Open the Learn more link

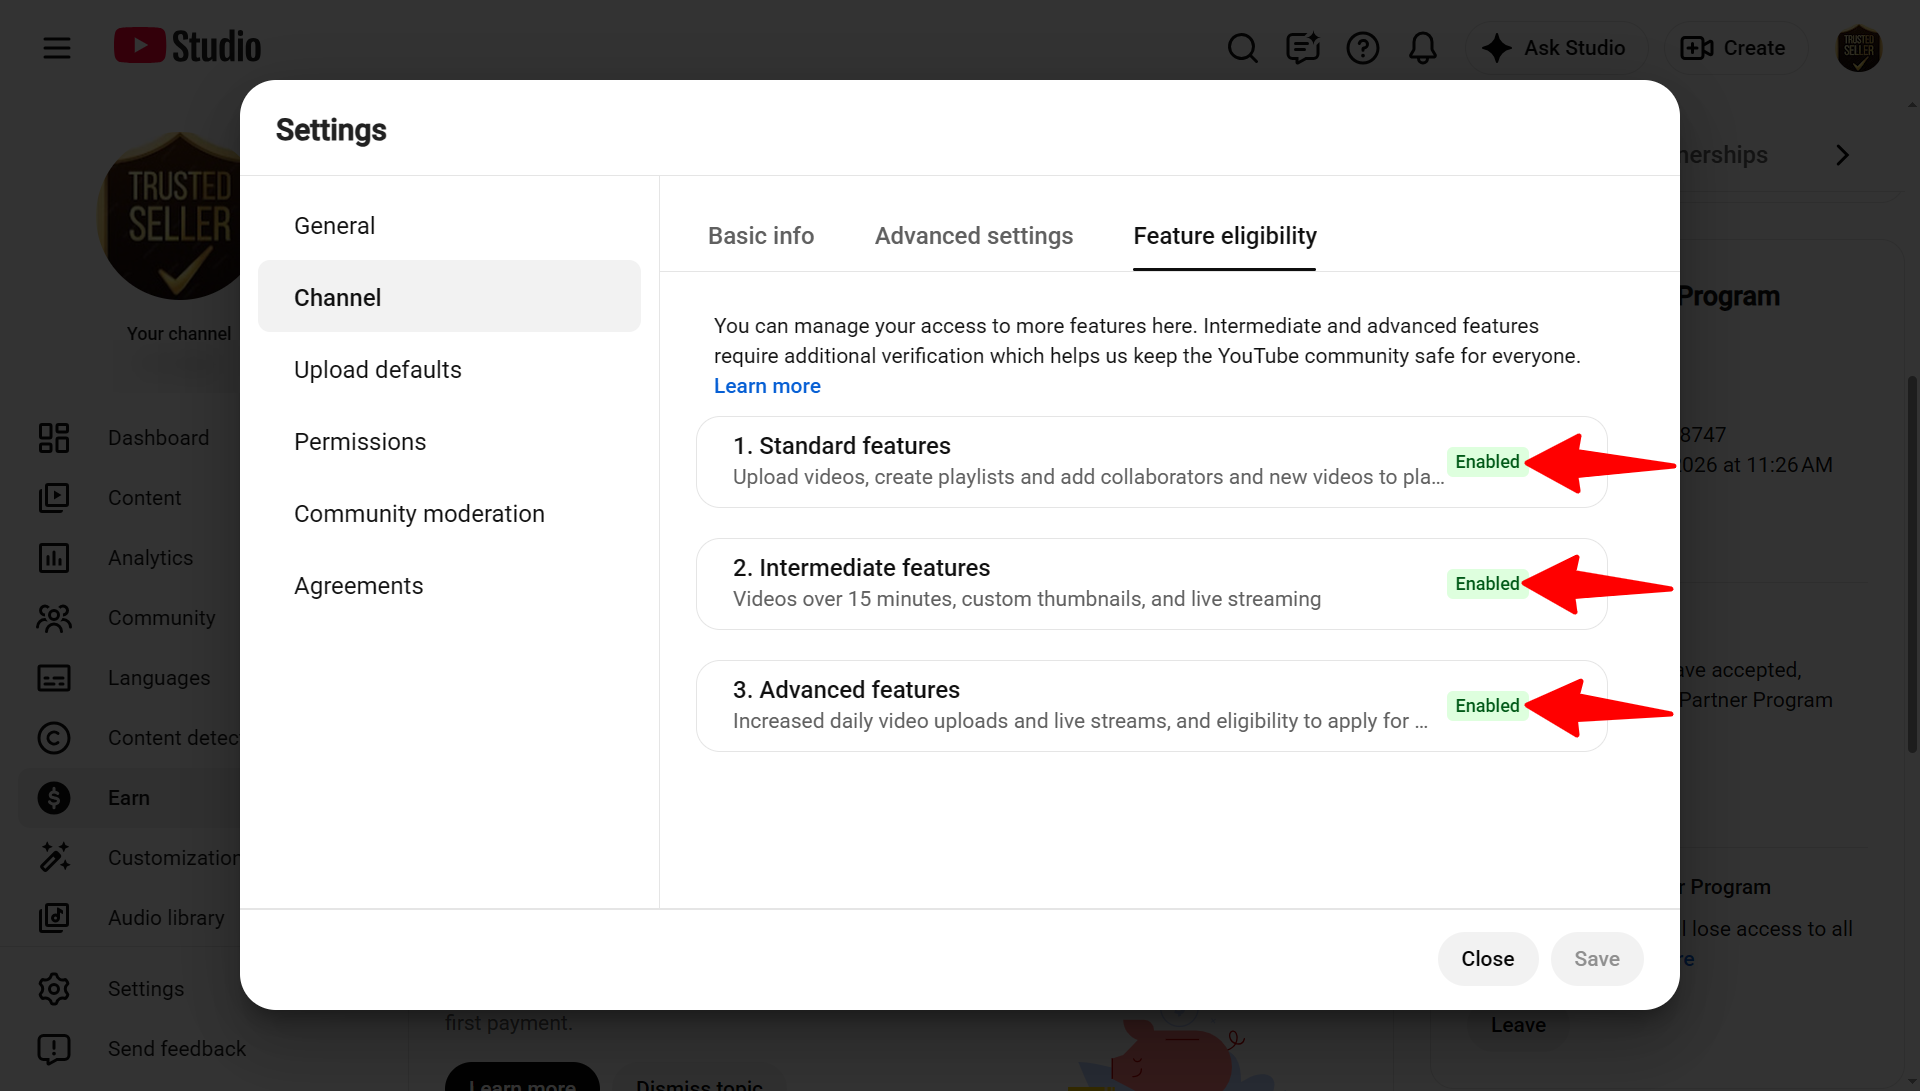767,386
